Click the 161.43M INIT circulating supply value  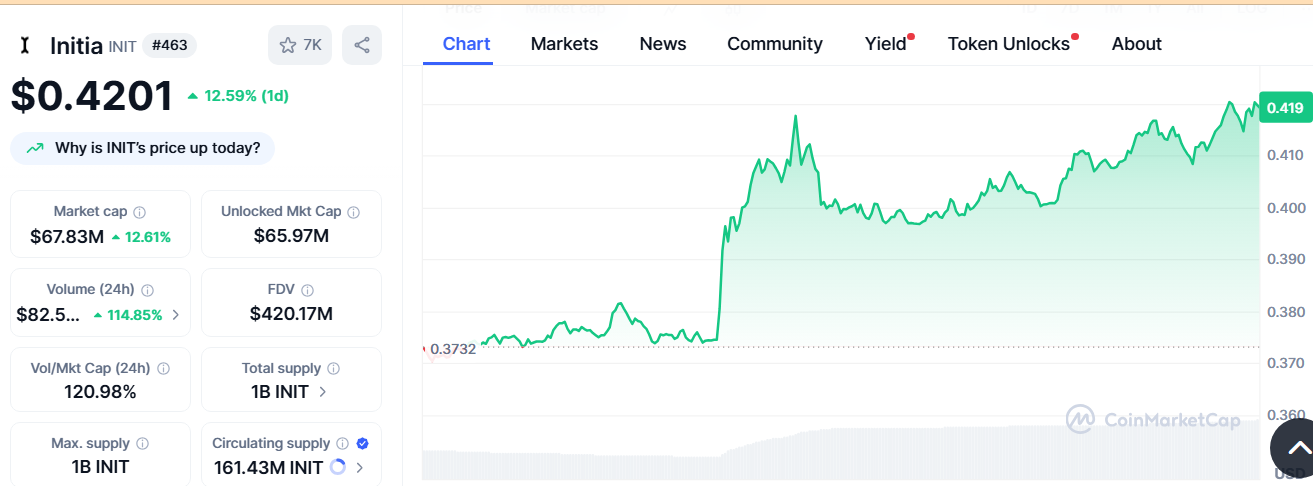tap(268, 467)
